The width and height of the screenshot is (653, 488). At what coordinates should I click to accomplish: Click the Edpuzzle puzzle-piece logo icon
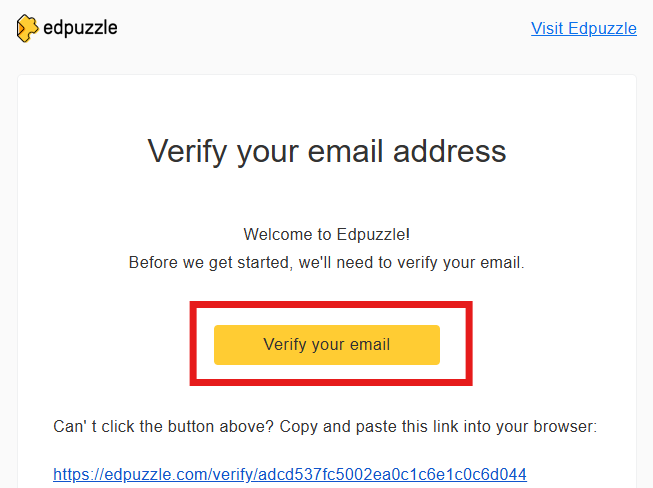tap(27, 28)
